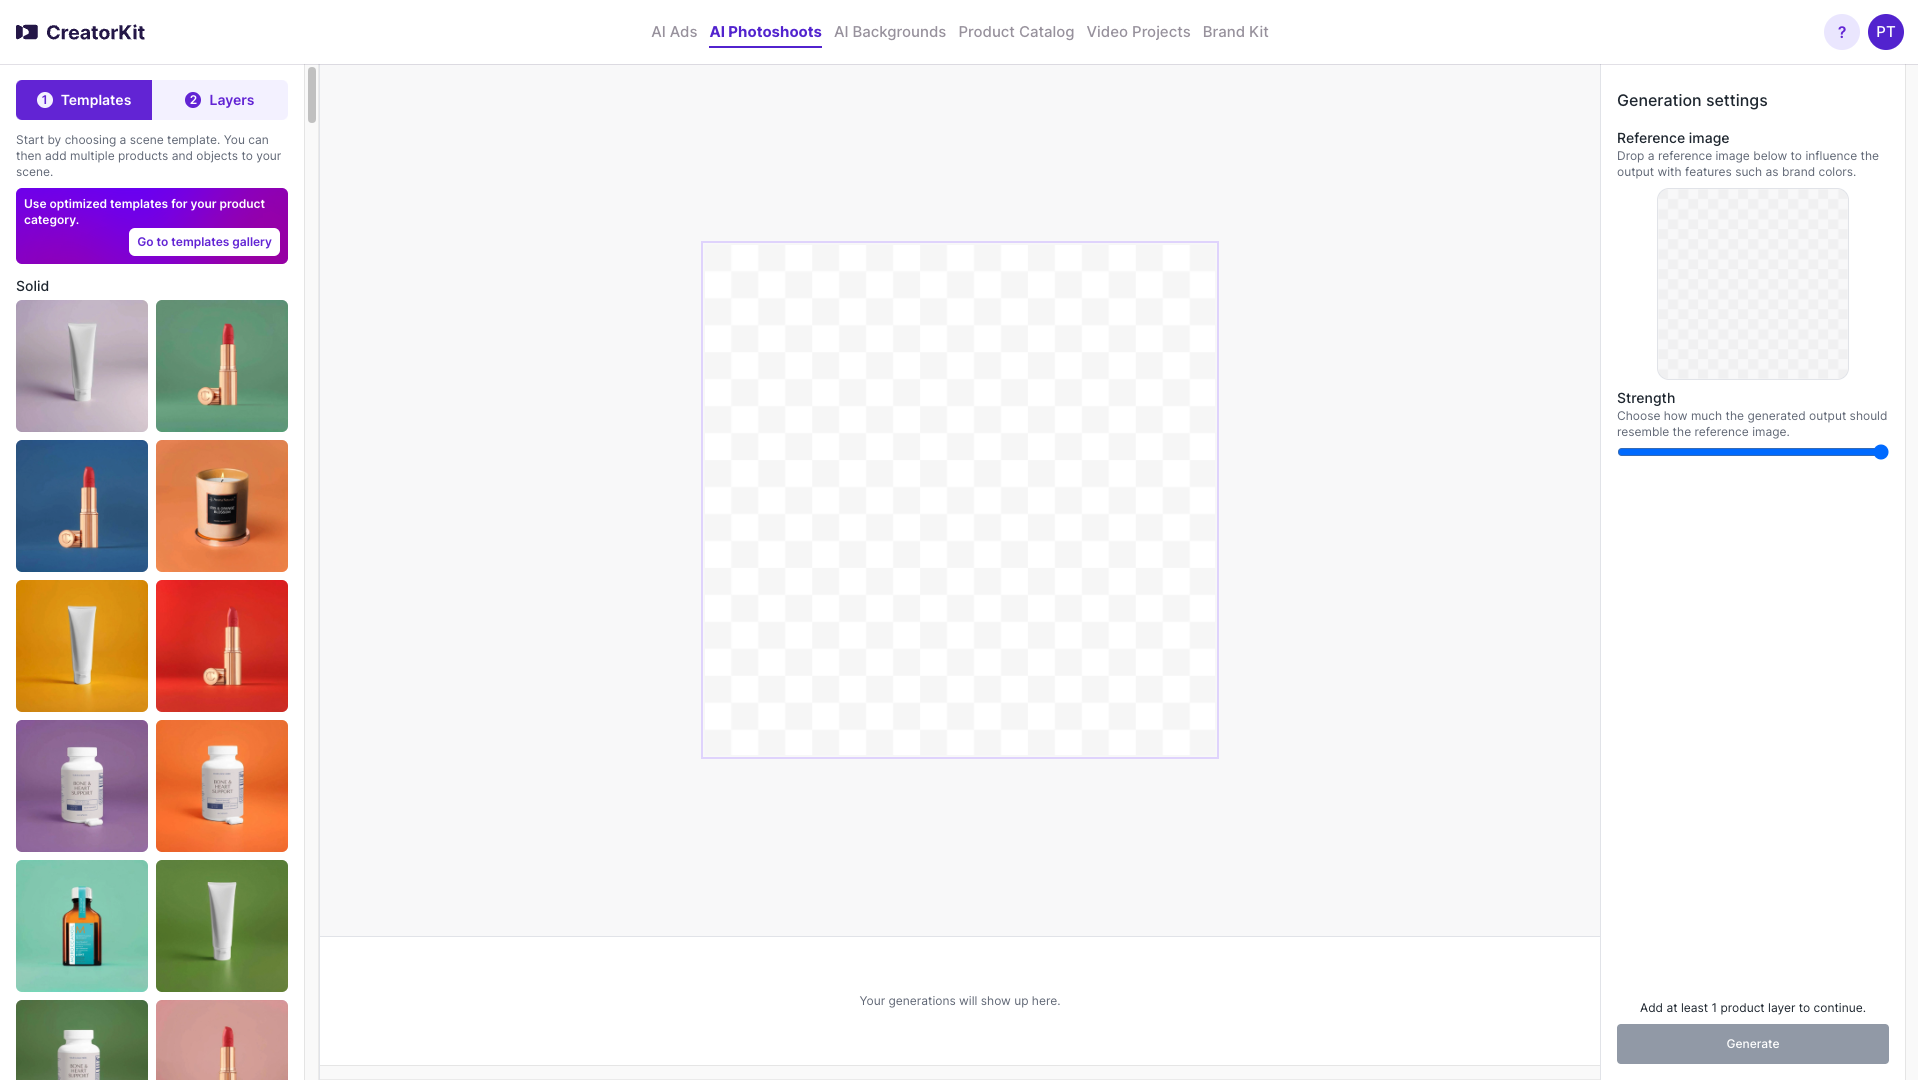Navigate to Video Projects
Screen dimensions: 1918x1080
point(1137,32)
